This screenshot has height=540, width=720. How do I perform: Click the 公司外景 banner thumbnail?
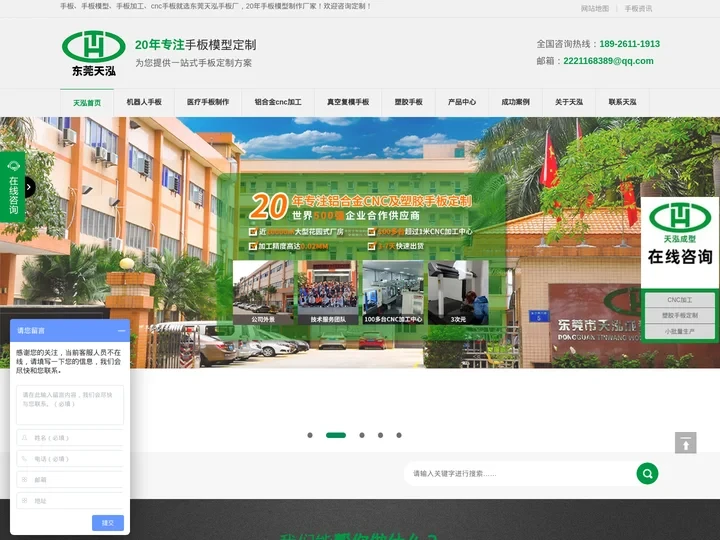(263, 292)
